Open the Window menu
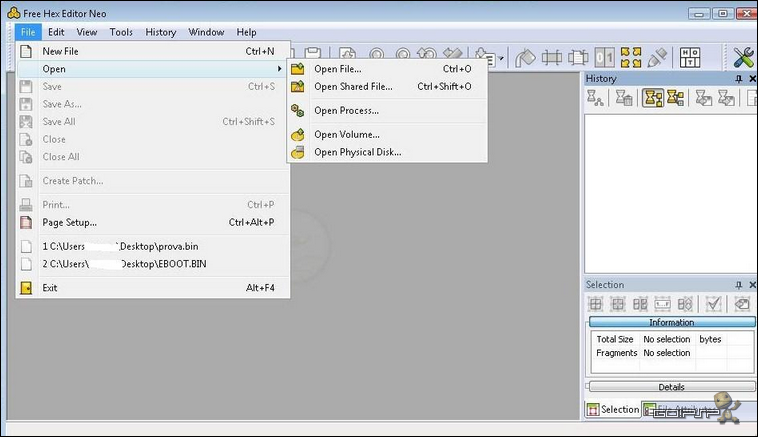 click(206, 32)
